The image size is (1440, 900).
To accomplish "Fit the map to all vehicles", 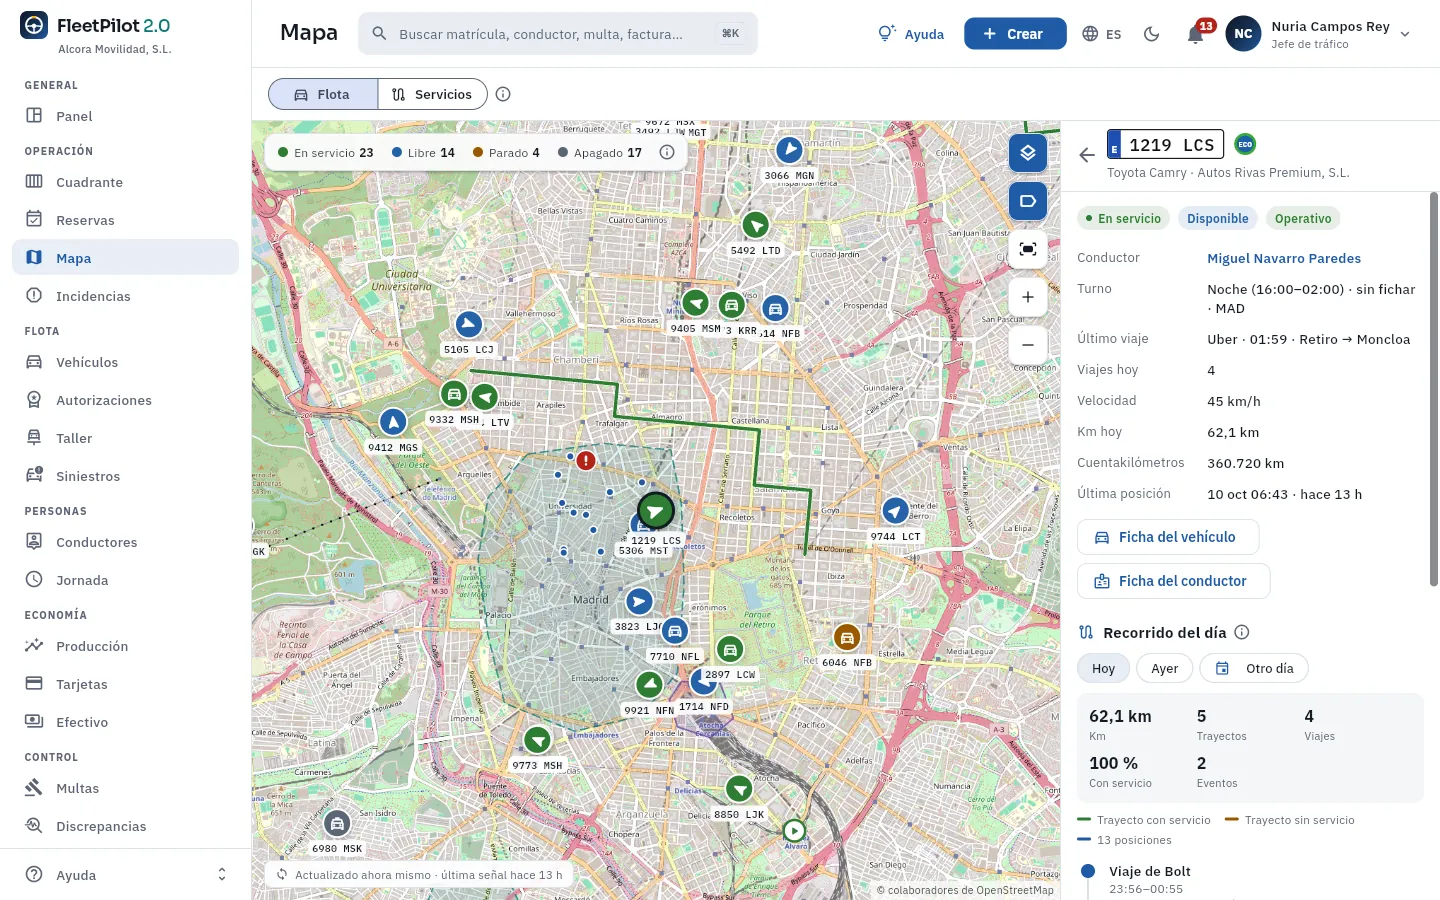I will (x=1028, y=249).
